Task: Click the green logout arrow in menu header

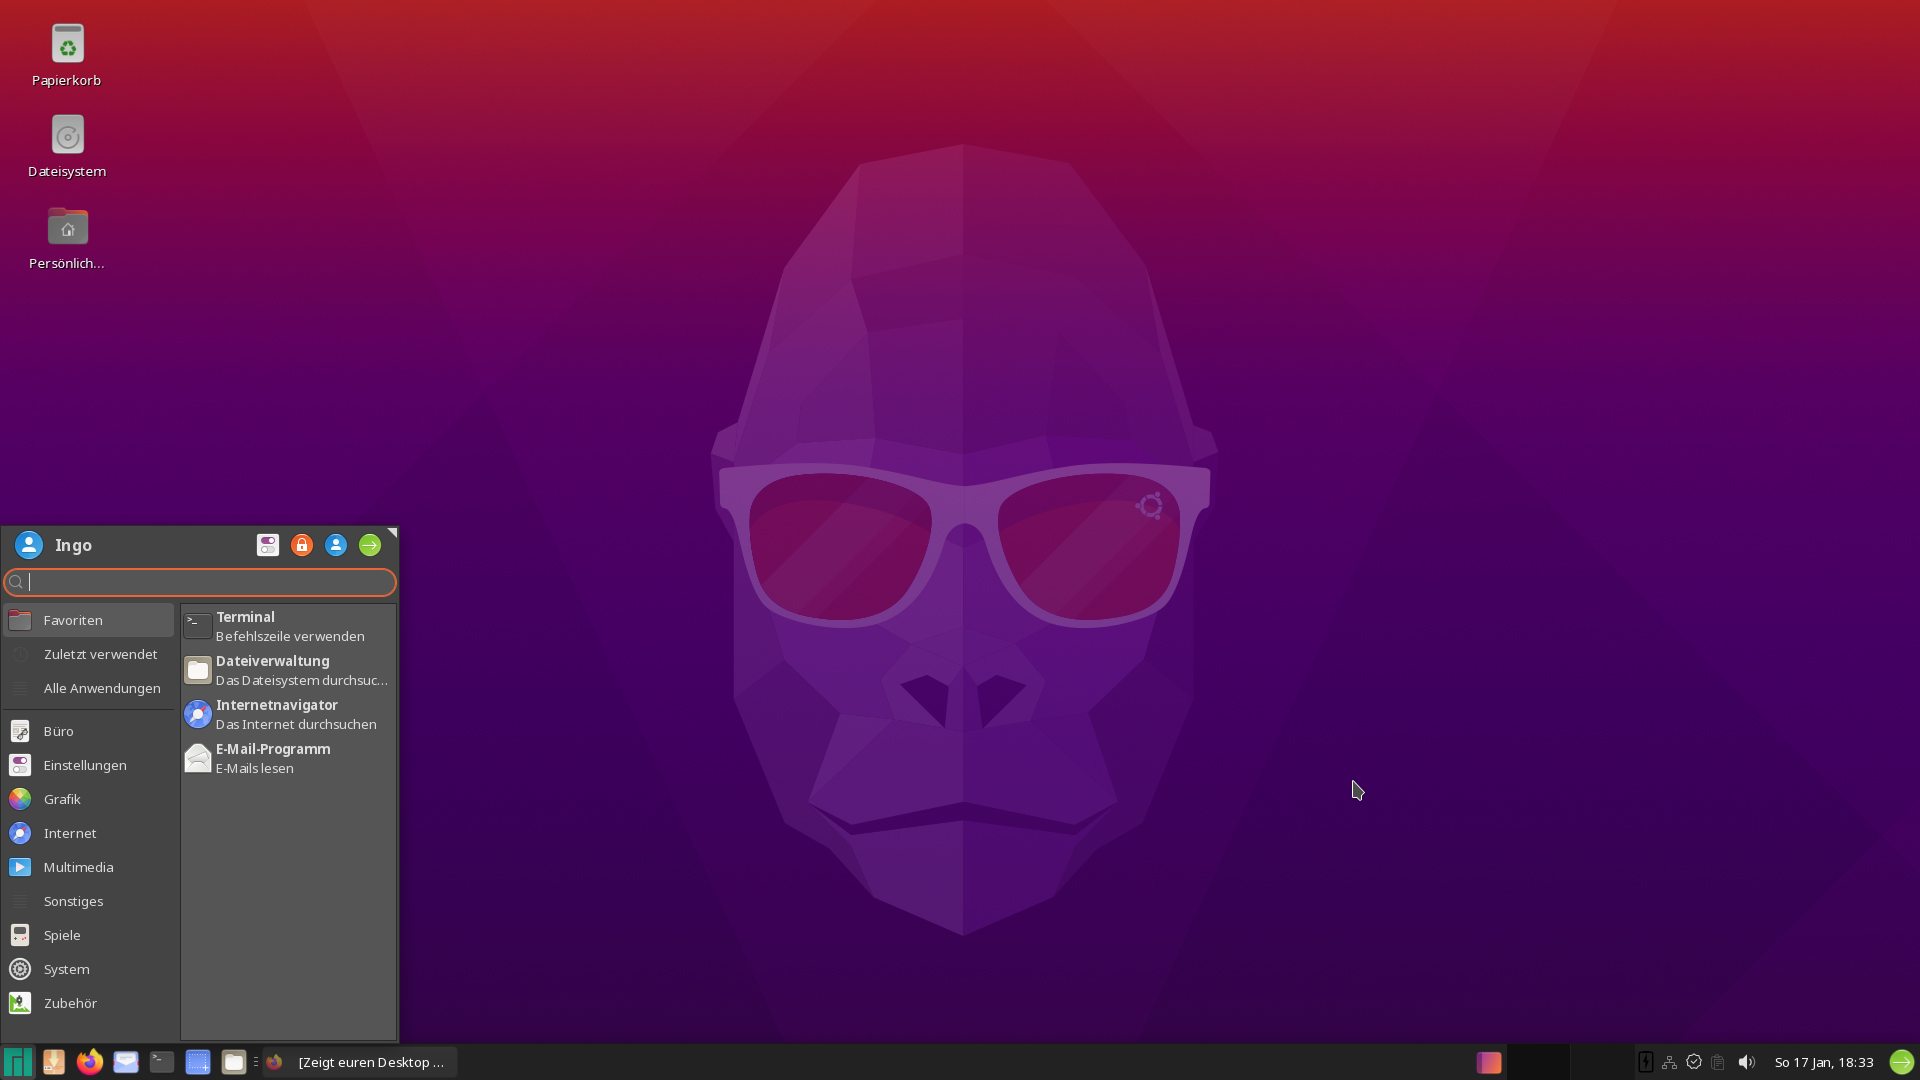Action: click(x=370, y=545)
